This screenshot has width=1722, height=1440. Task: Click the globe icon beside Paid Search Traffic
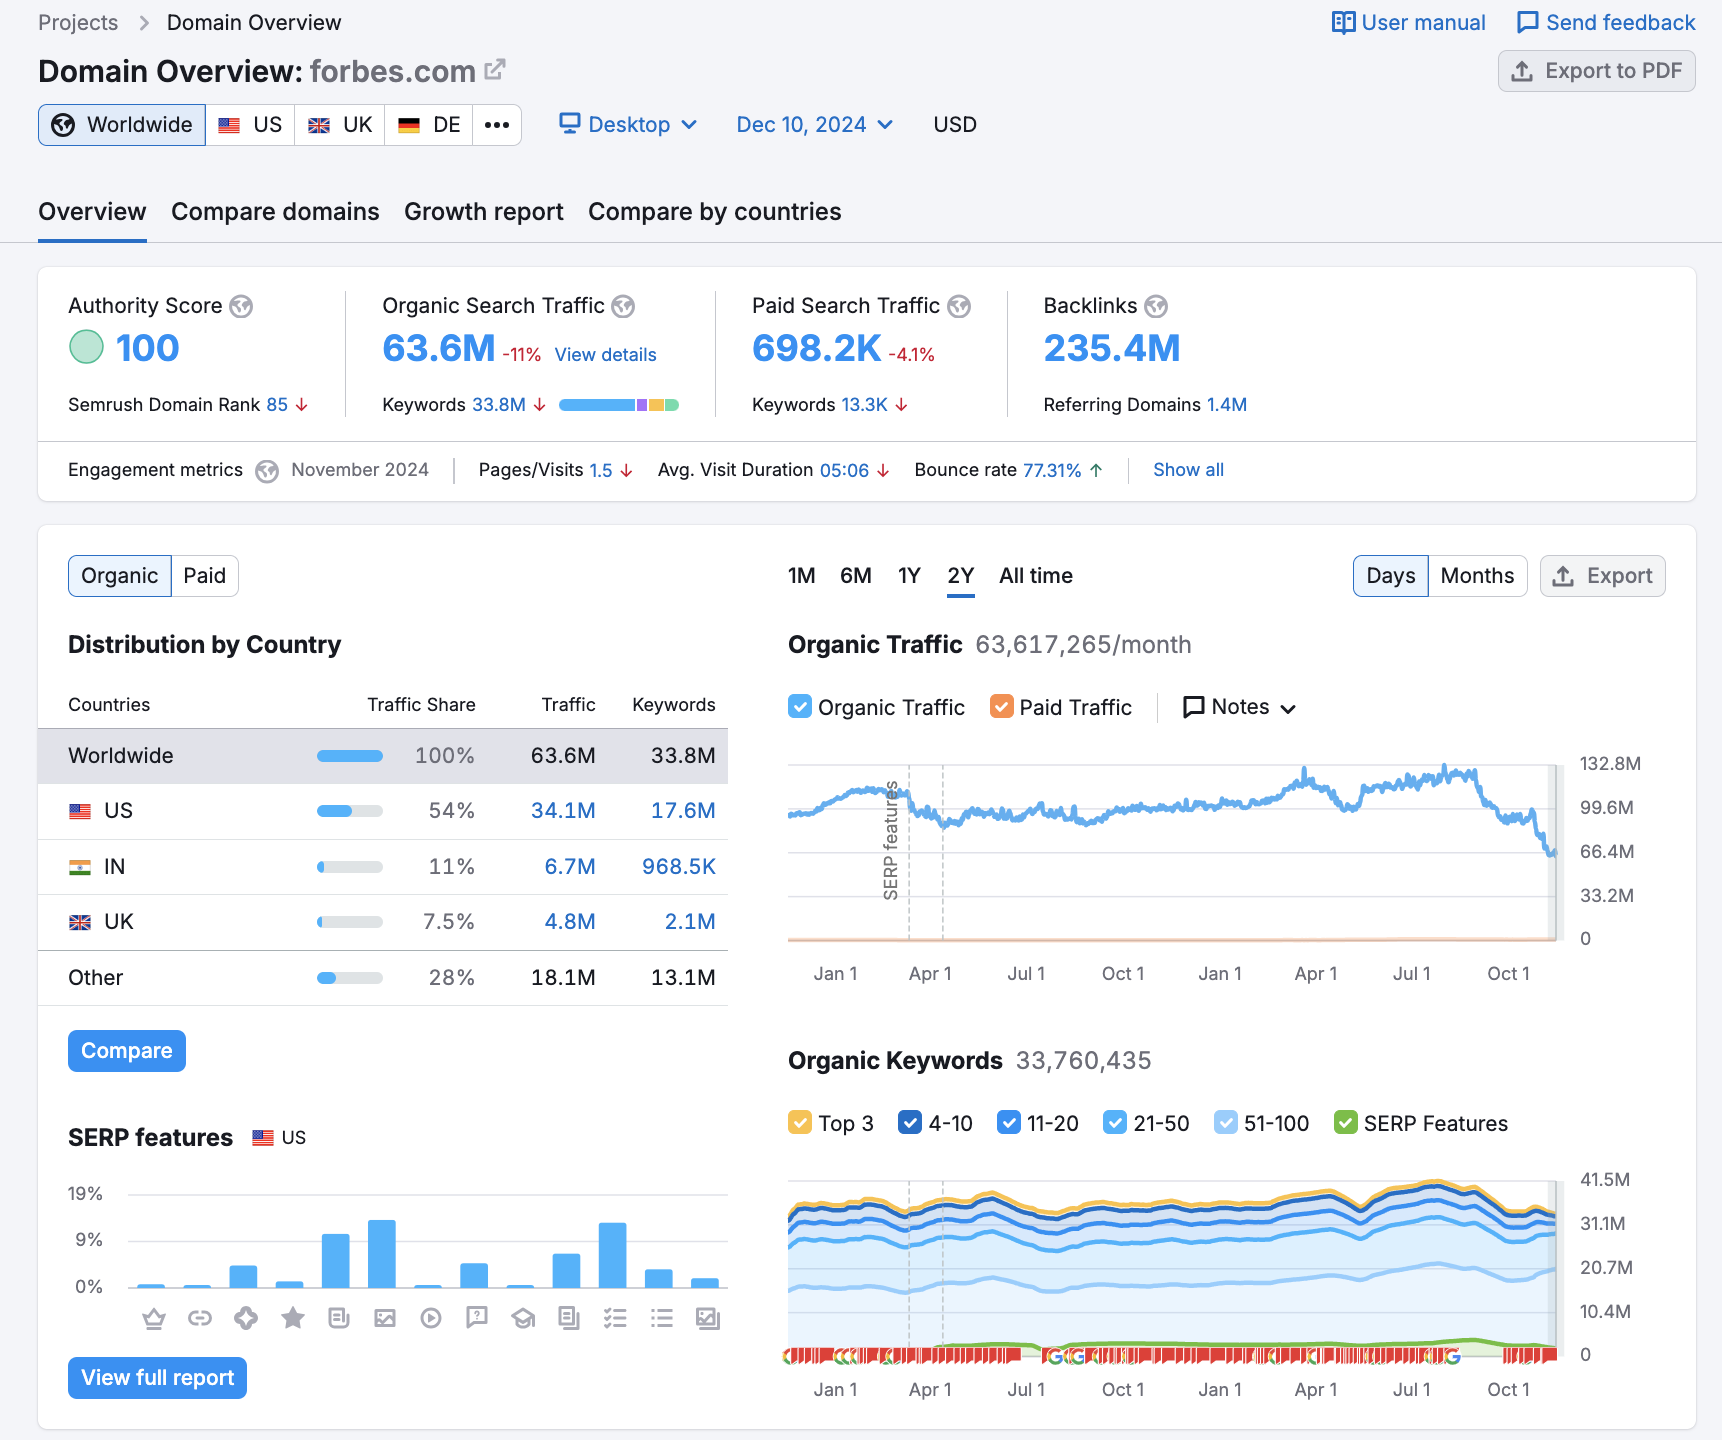click(959, 306)
